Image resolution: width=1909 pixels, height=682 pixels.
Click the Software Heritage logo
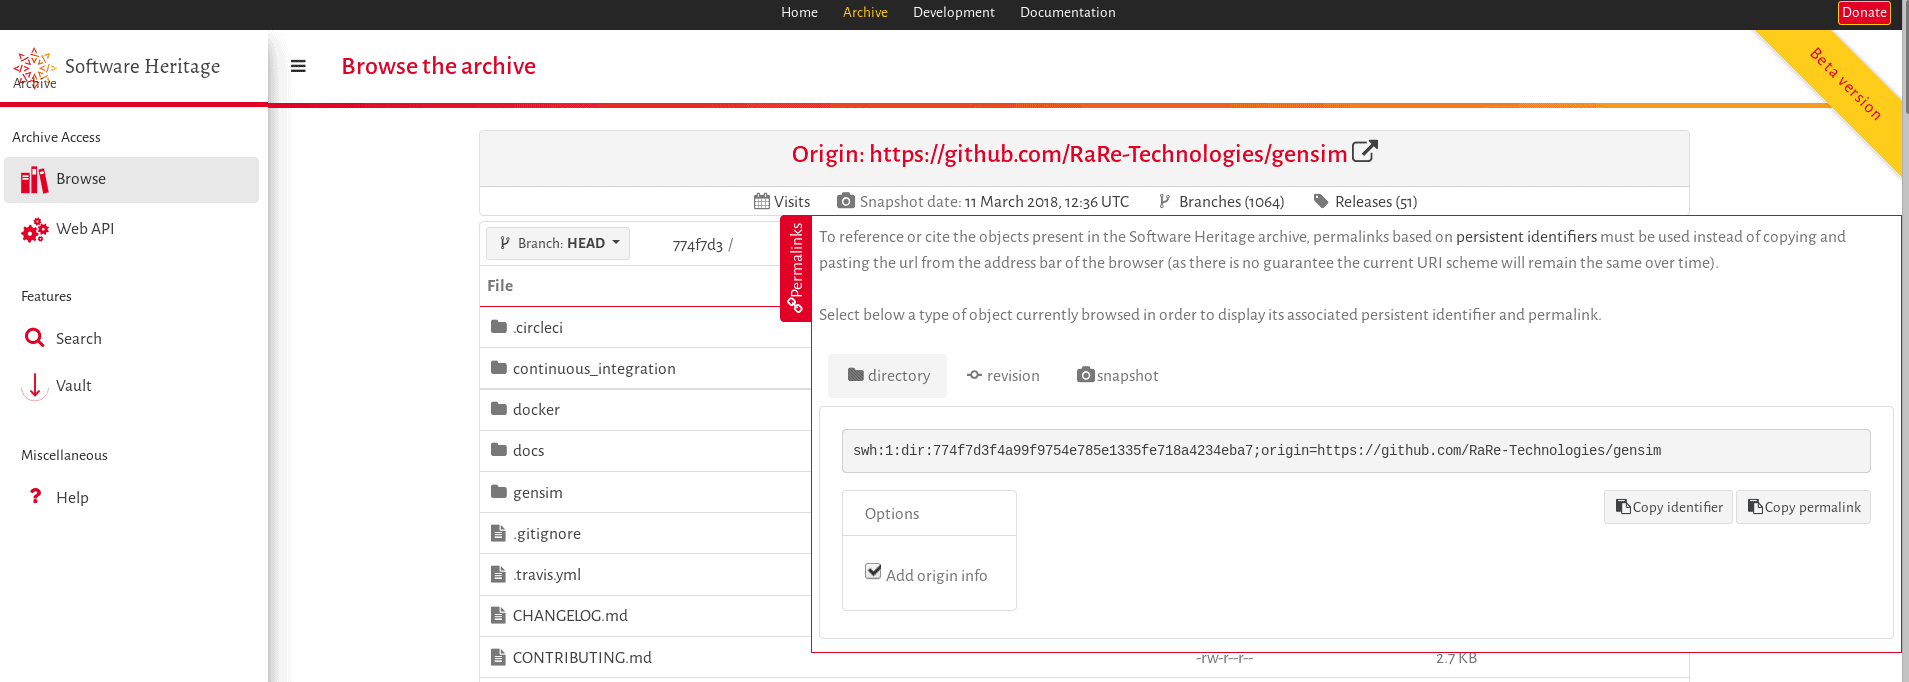point(34,67)
